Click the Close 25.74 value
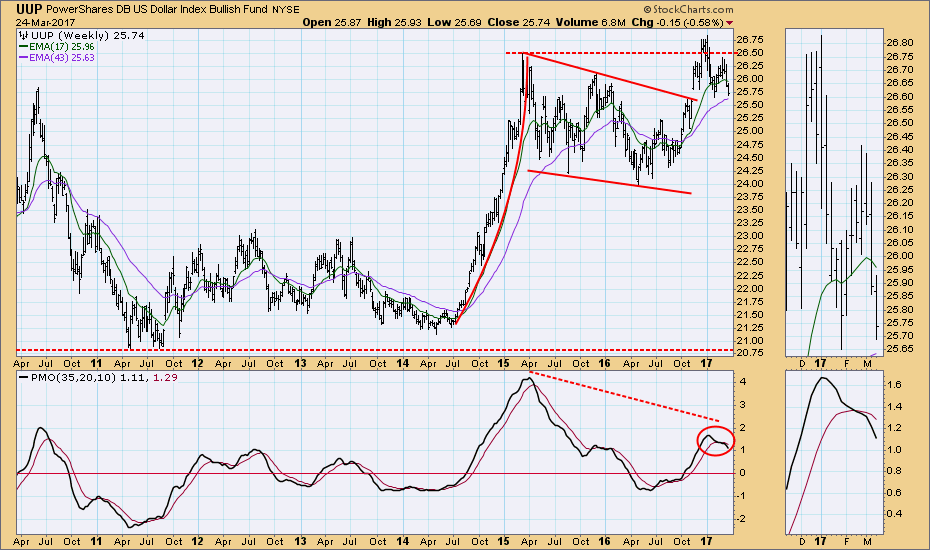Image resolution: width=930 pixels, height=550 pixels. pyautogui.click(x=518, y=22)
